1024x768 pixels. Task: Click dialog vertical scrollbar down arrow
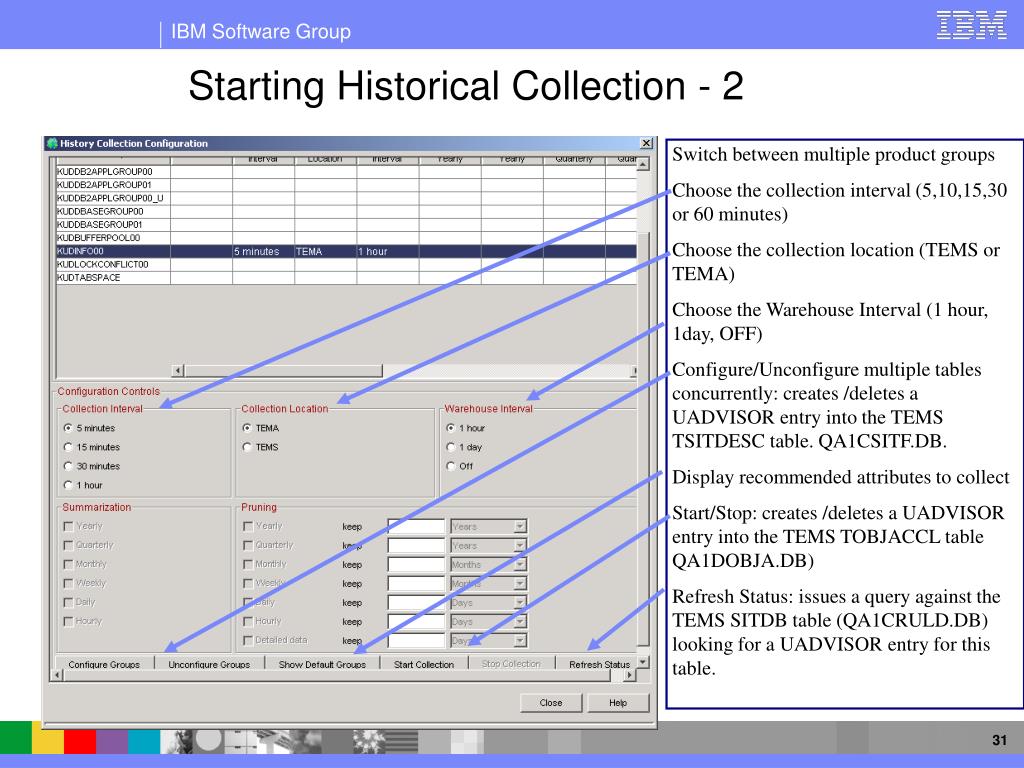point(643,662)
